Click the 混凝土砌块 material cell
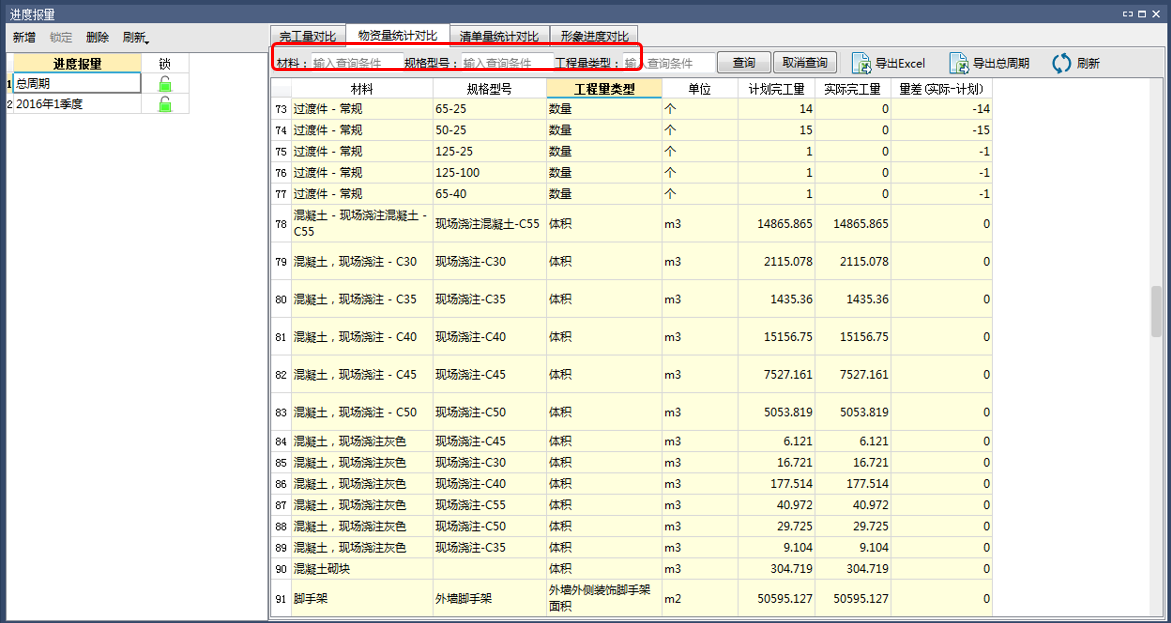Screen dimensions: 1171x623 [x=362, y=569]
